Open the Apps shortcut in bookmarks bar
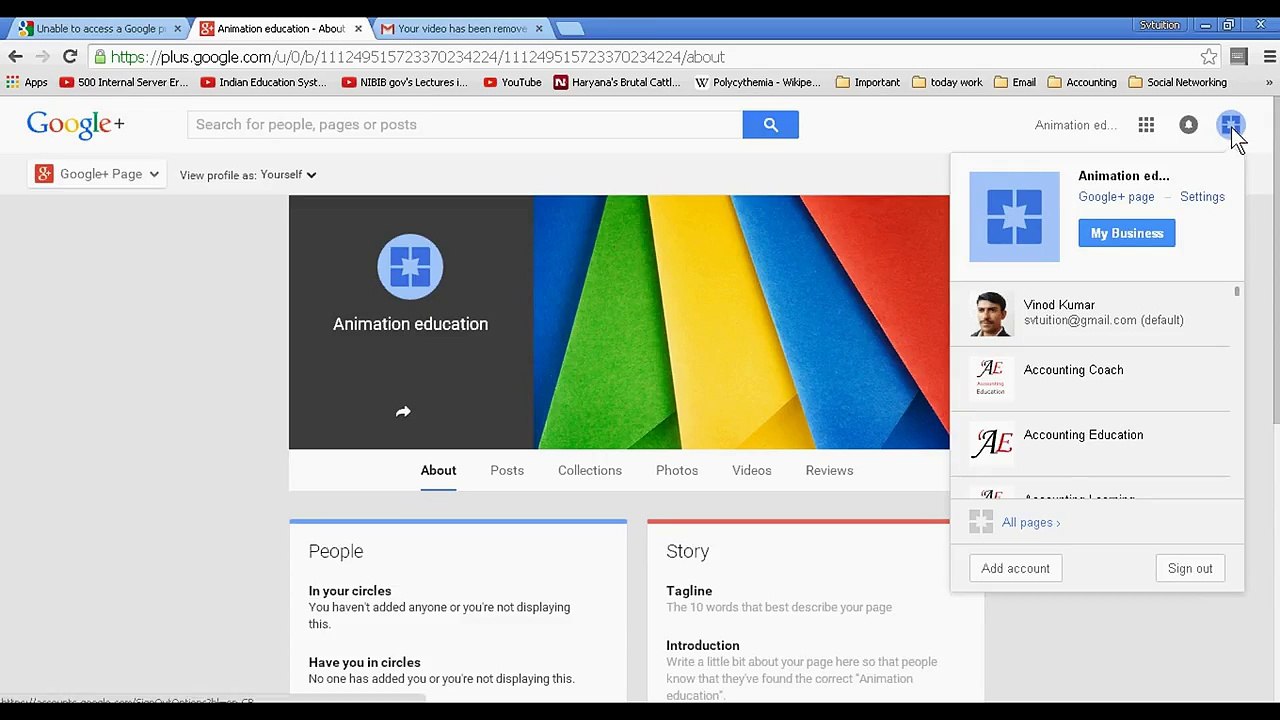The image size is (1280, 720). coord(27,82)
